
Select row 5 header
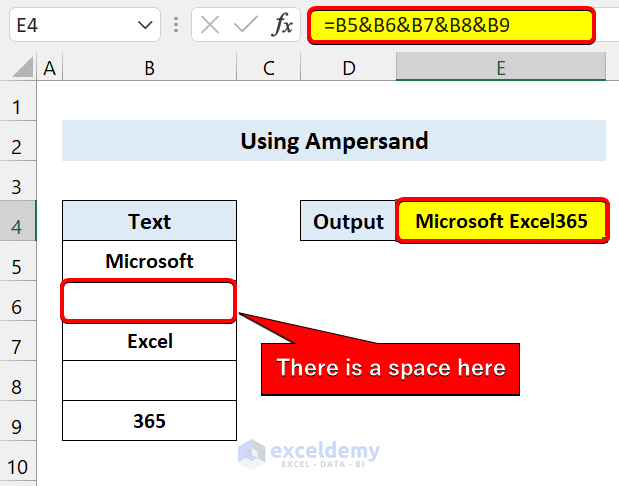click(x=18, y=261)
